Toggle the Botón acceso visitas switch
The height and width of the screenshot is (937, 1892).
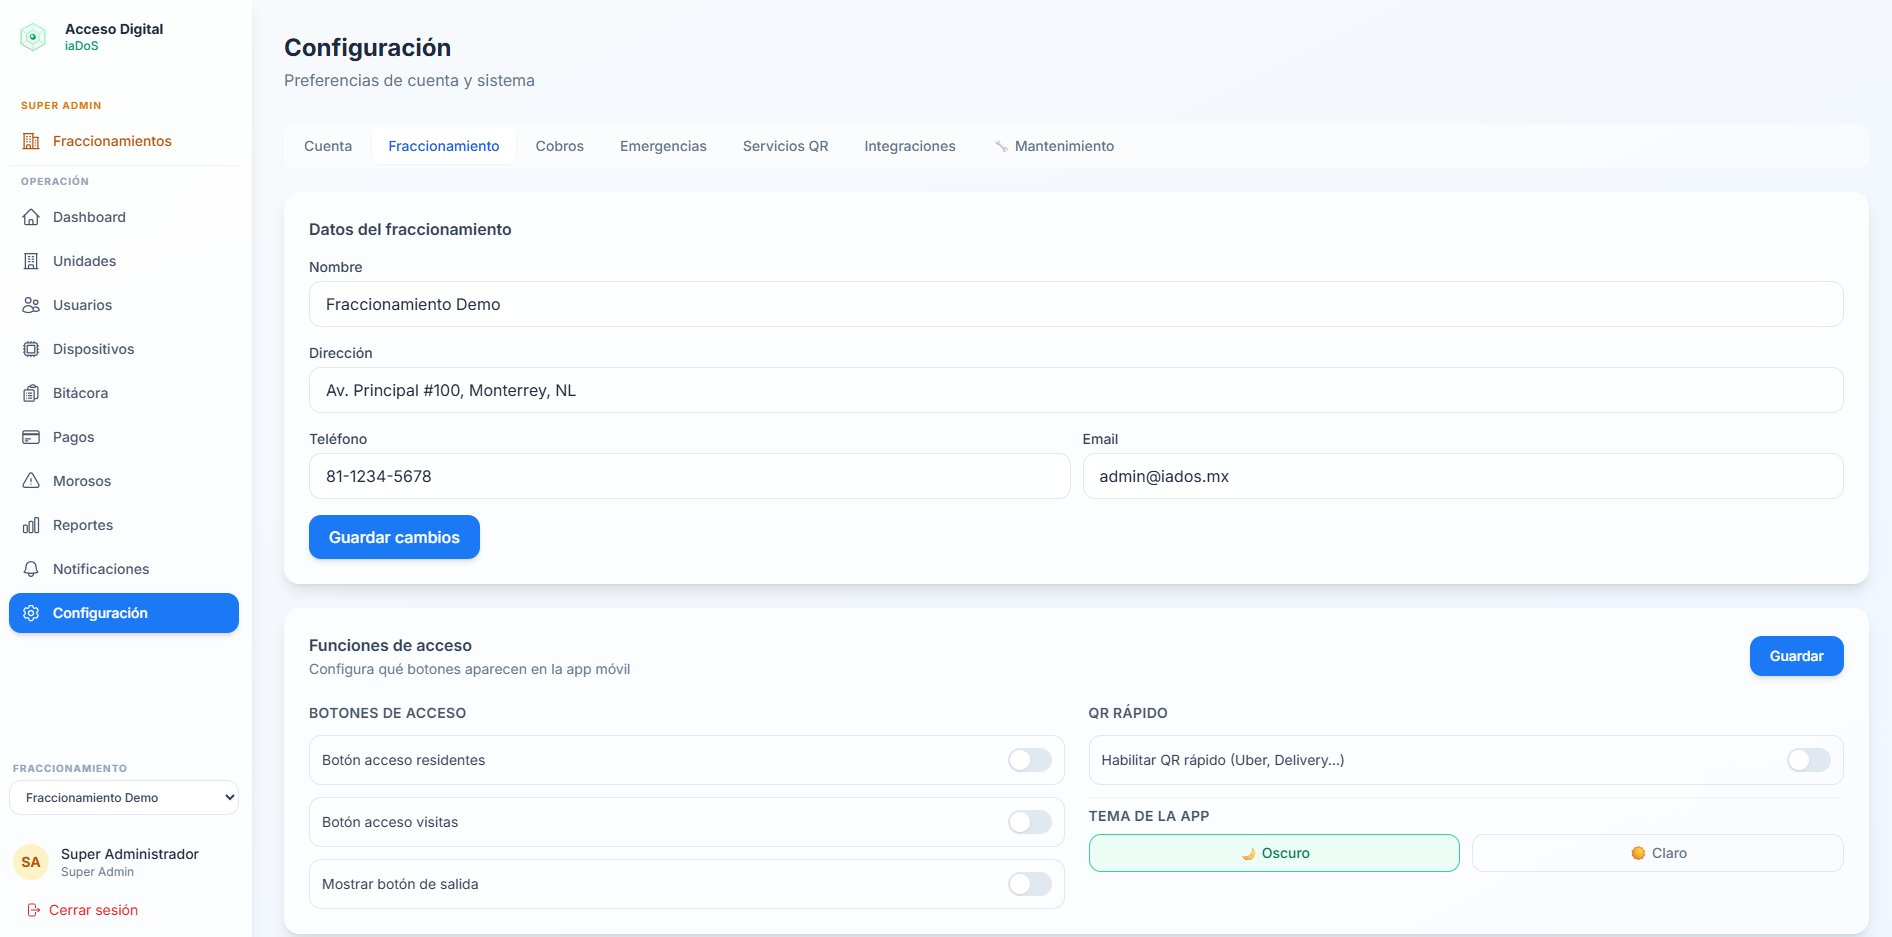tap(1029, 822)
